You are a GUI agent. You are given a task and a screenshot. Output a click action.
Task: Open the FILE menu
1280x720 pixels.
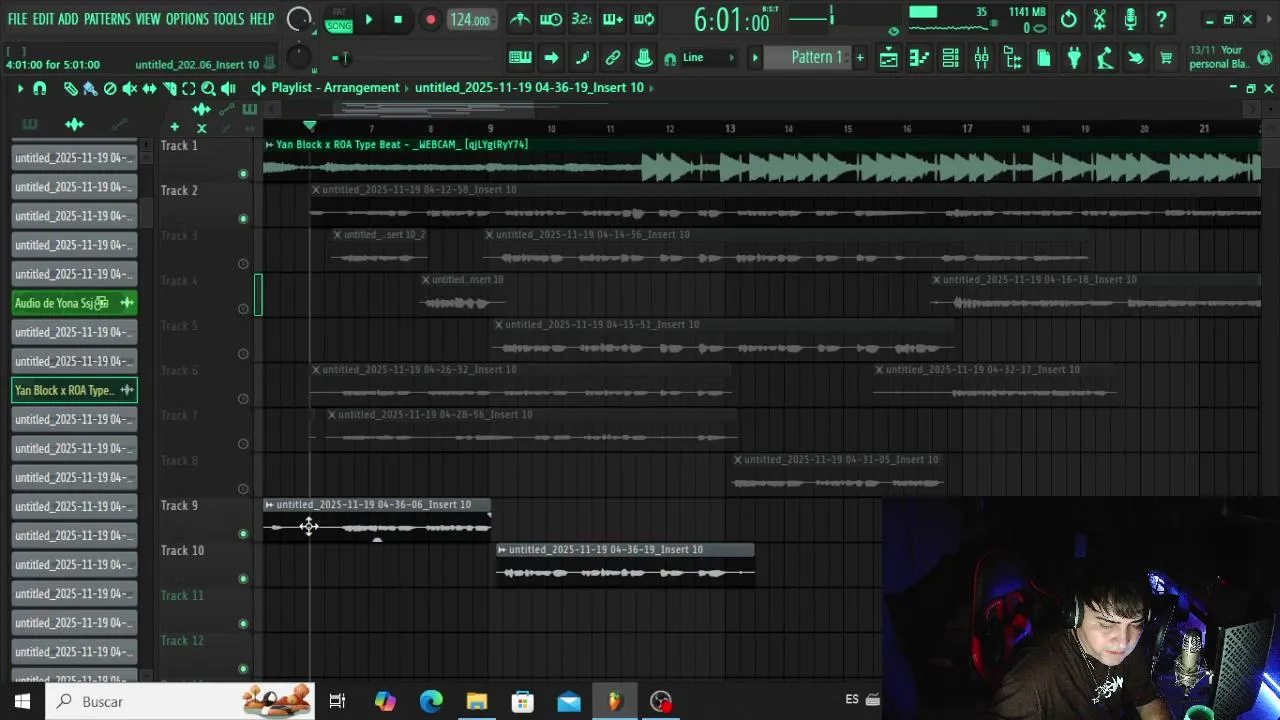click(x=17, y=19)
